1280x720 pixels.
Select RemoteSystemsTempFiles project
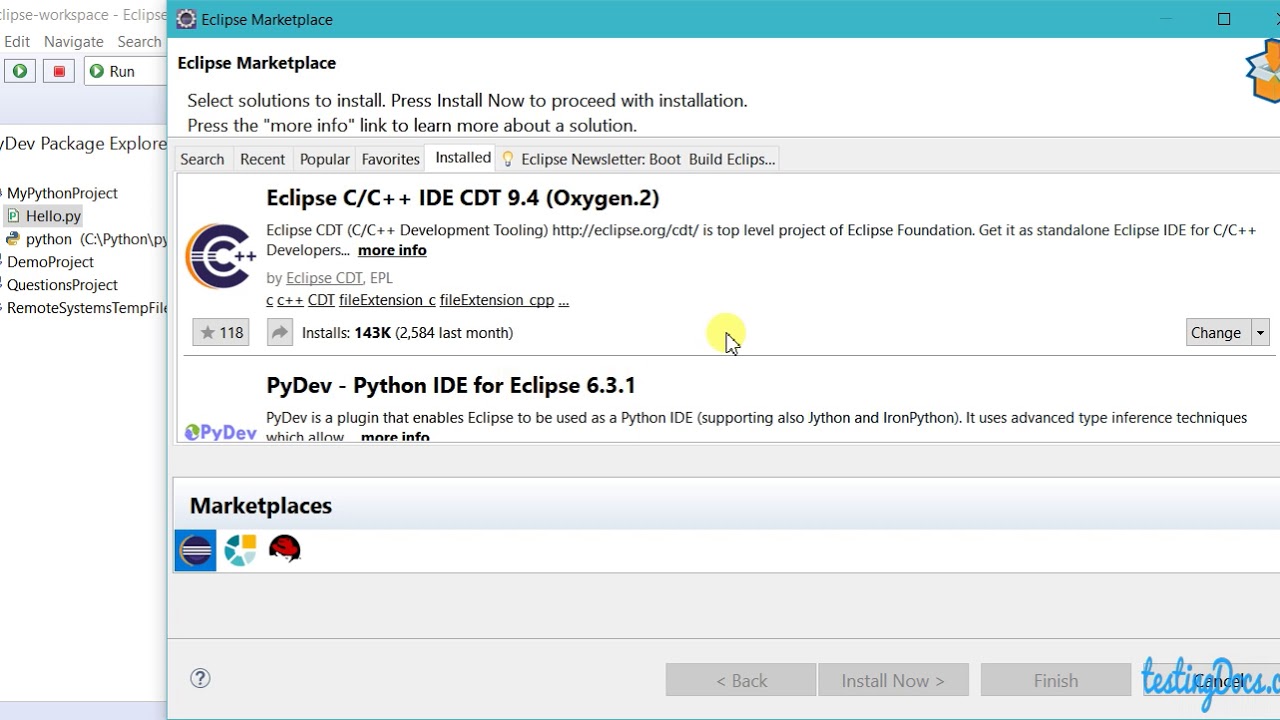click(x=87, y=308)
